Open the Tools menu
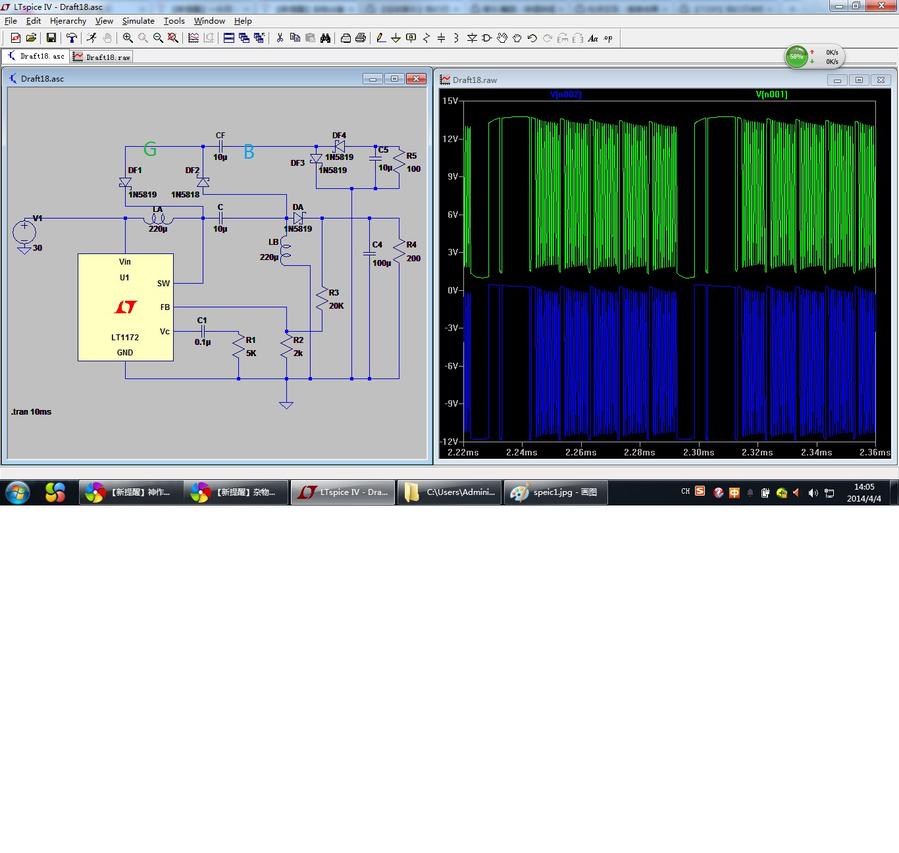This screenshot has width=899, height=853. tap(174, 21)
